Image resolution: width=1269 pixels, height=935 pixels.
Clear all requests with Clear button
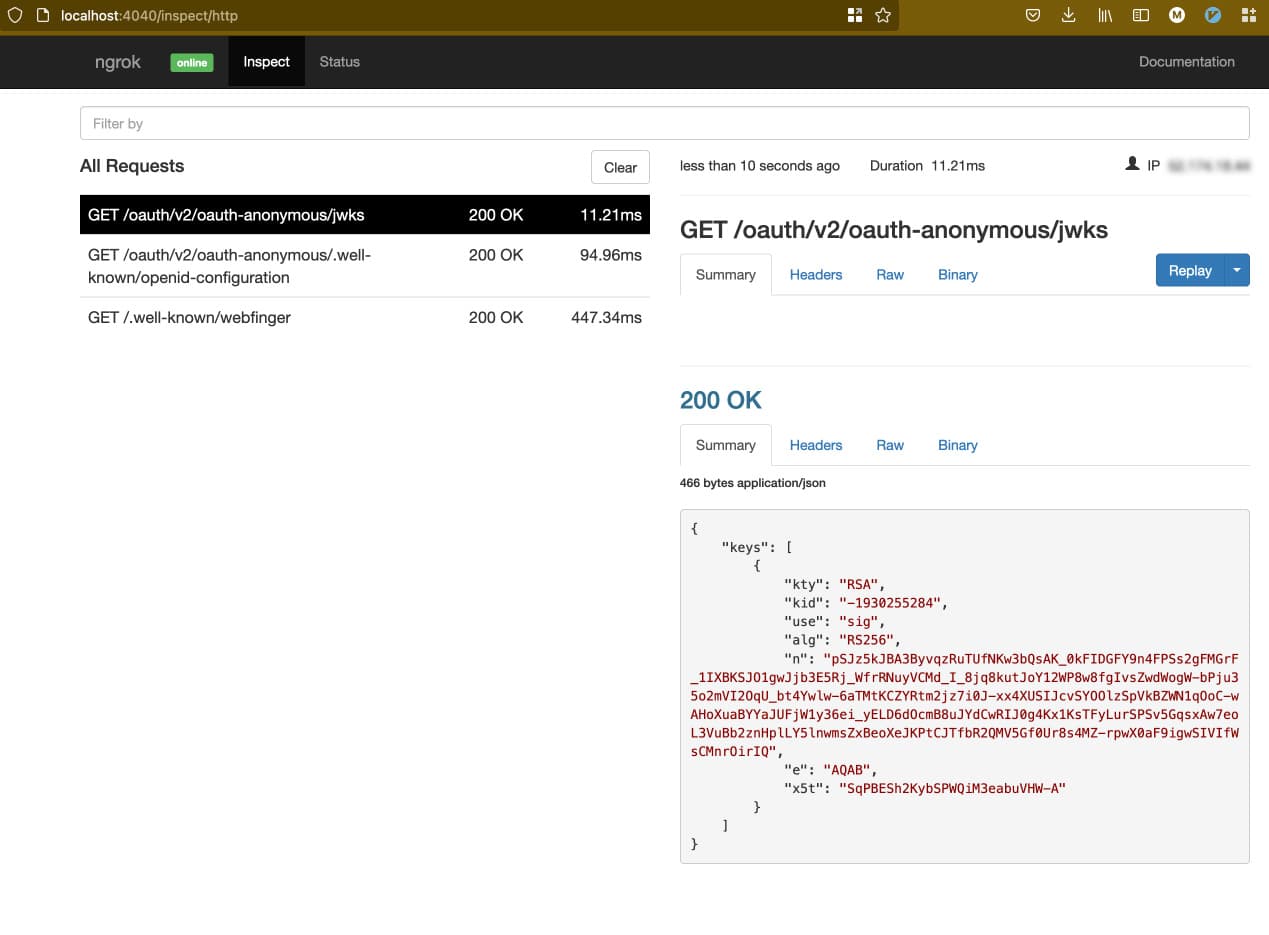click(x=620, y=167)
